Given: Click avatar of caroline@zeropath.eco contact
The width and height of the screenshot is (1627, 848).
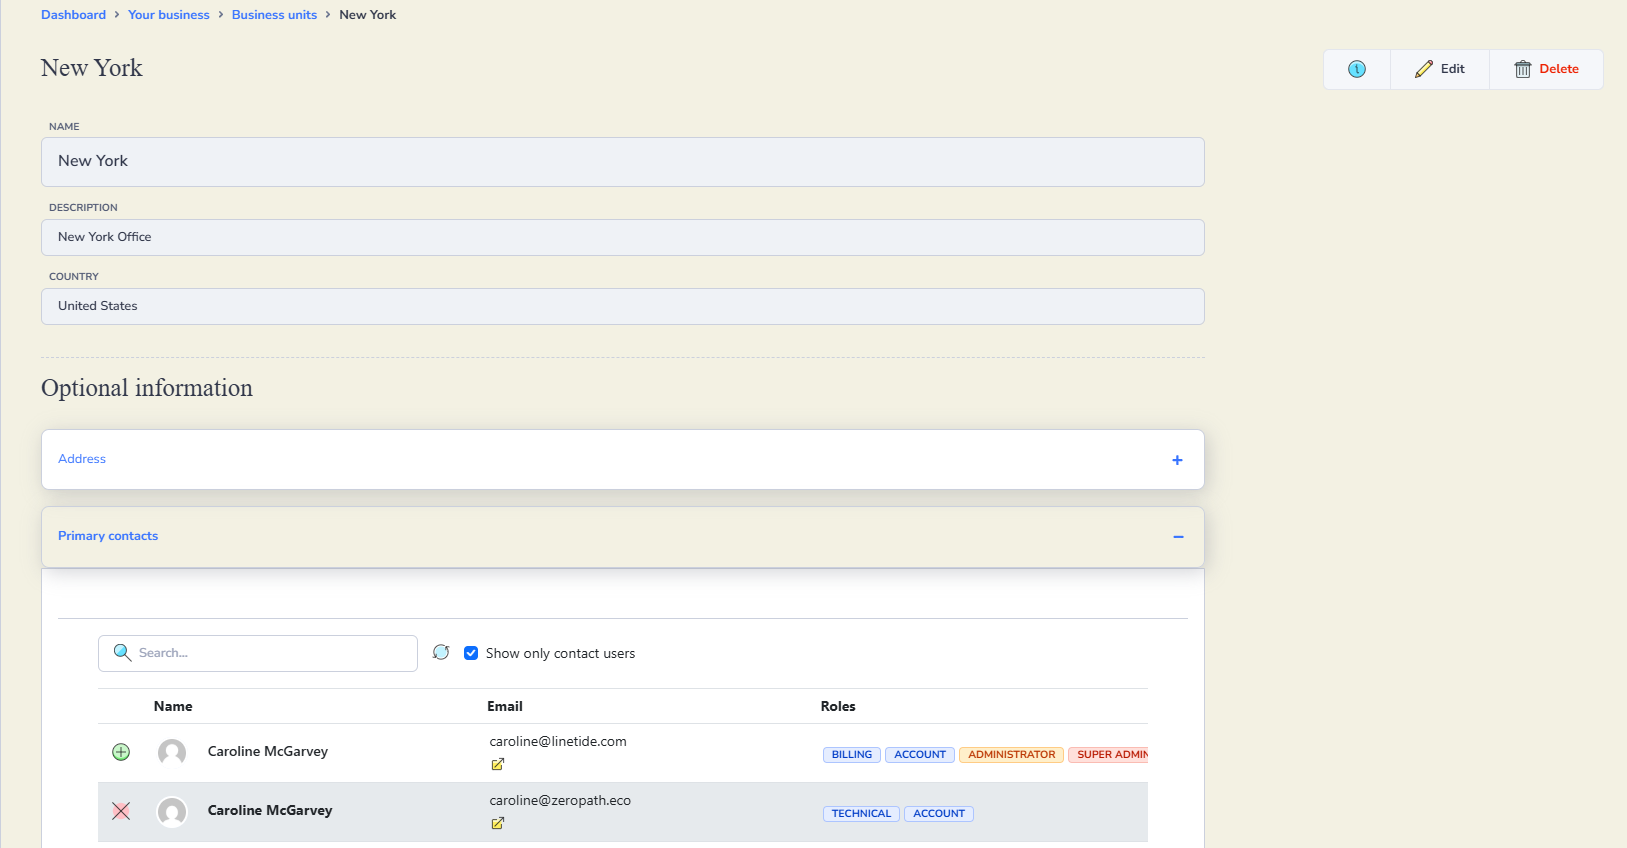Looking at the screenshot, I should [172, 811].
